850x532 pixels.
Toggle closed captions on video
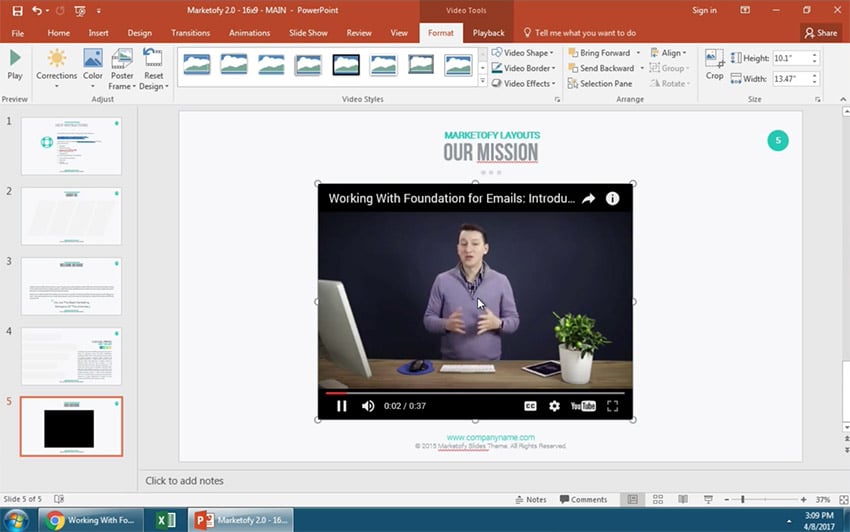click(x=530, y=406)
